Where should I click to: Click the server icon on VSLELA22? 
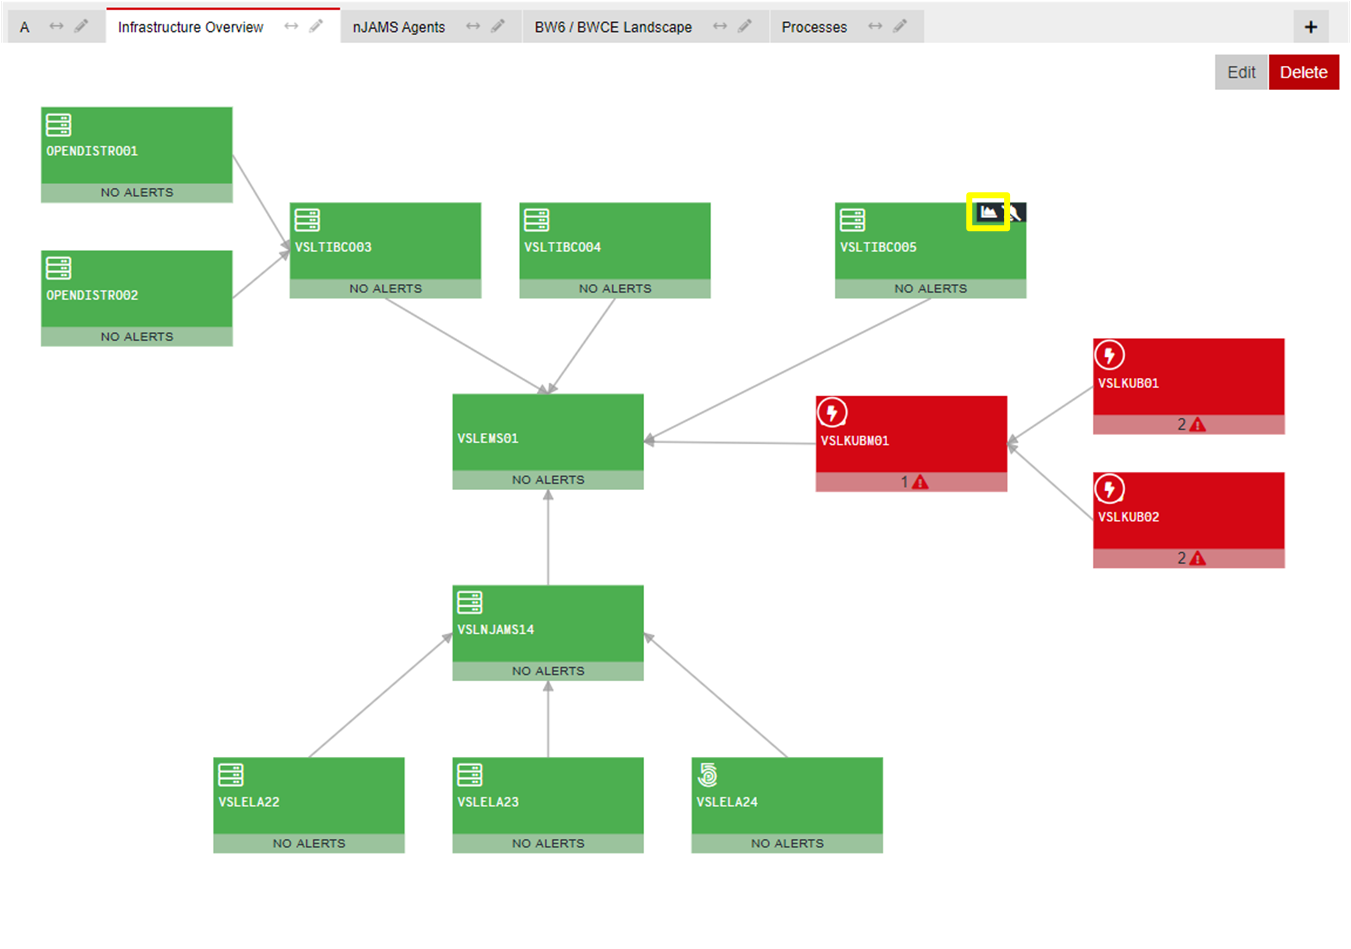231,775
